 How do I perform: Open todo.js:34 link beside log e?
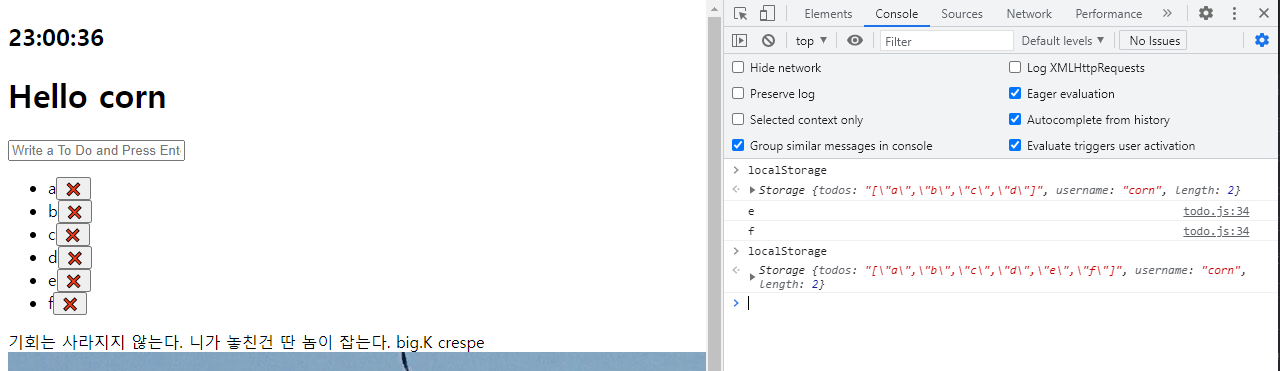click(x=1216, y=211)
